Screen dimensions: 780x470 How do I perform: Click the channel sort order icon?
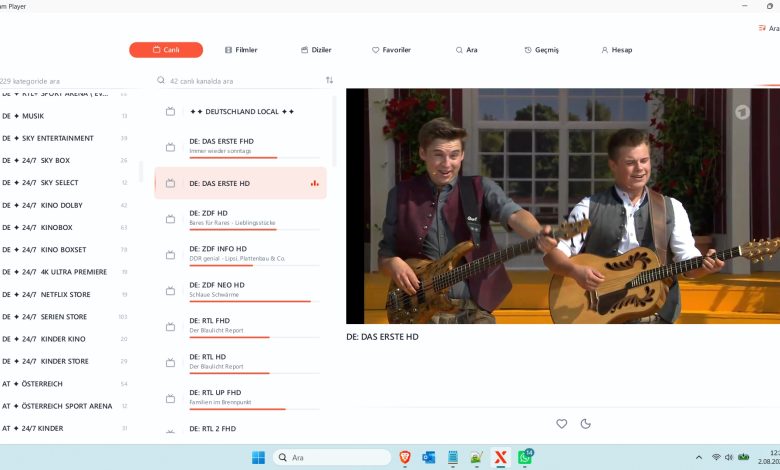(329, 80)
